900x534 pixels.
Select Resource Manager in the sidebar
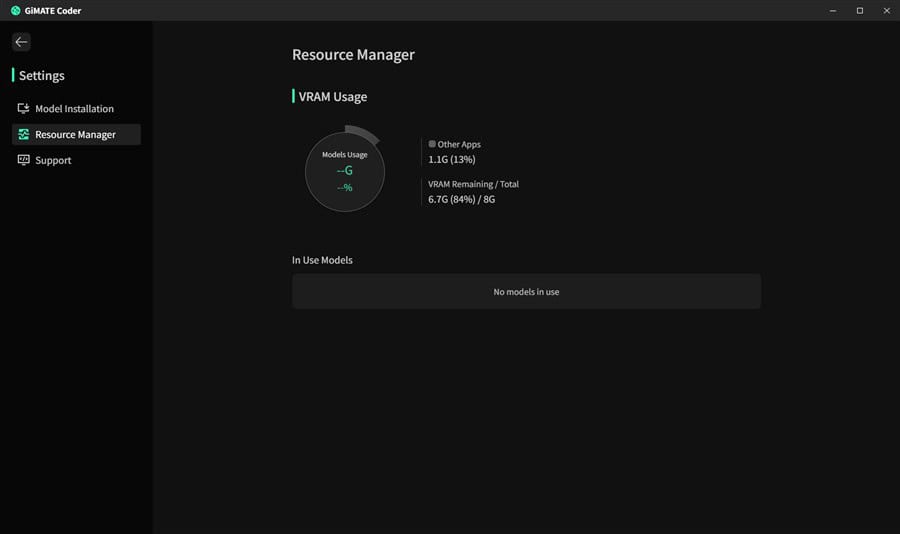(x=75, y=134)
